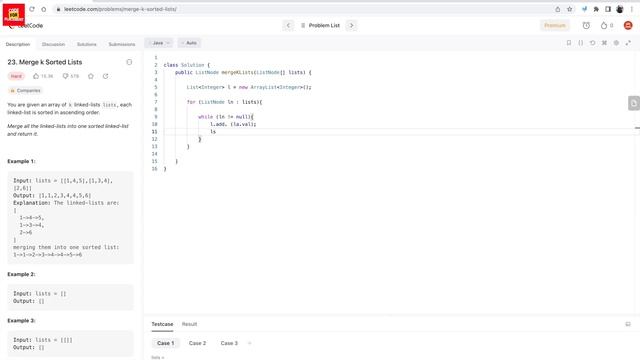
Task: Add a new testcase with plus
Action: (250, 343)
